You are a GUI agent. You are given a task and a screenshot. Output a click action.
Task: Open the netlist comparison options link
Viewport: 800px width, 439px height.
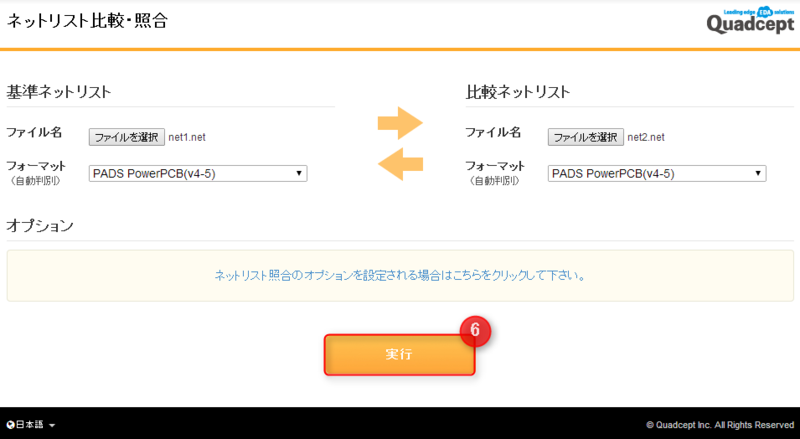(400, 275)
